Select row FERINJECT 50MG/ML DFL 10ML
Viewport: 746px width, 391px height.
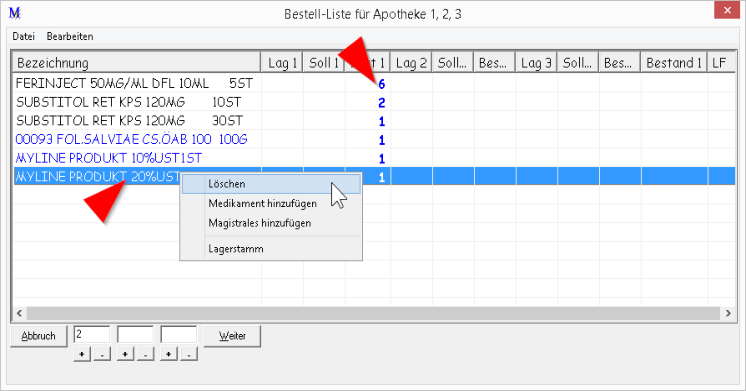[374, 84]
